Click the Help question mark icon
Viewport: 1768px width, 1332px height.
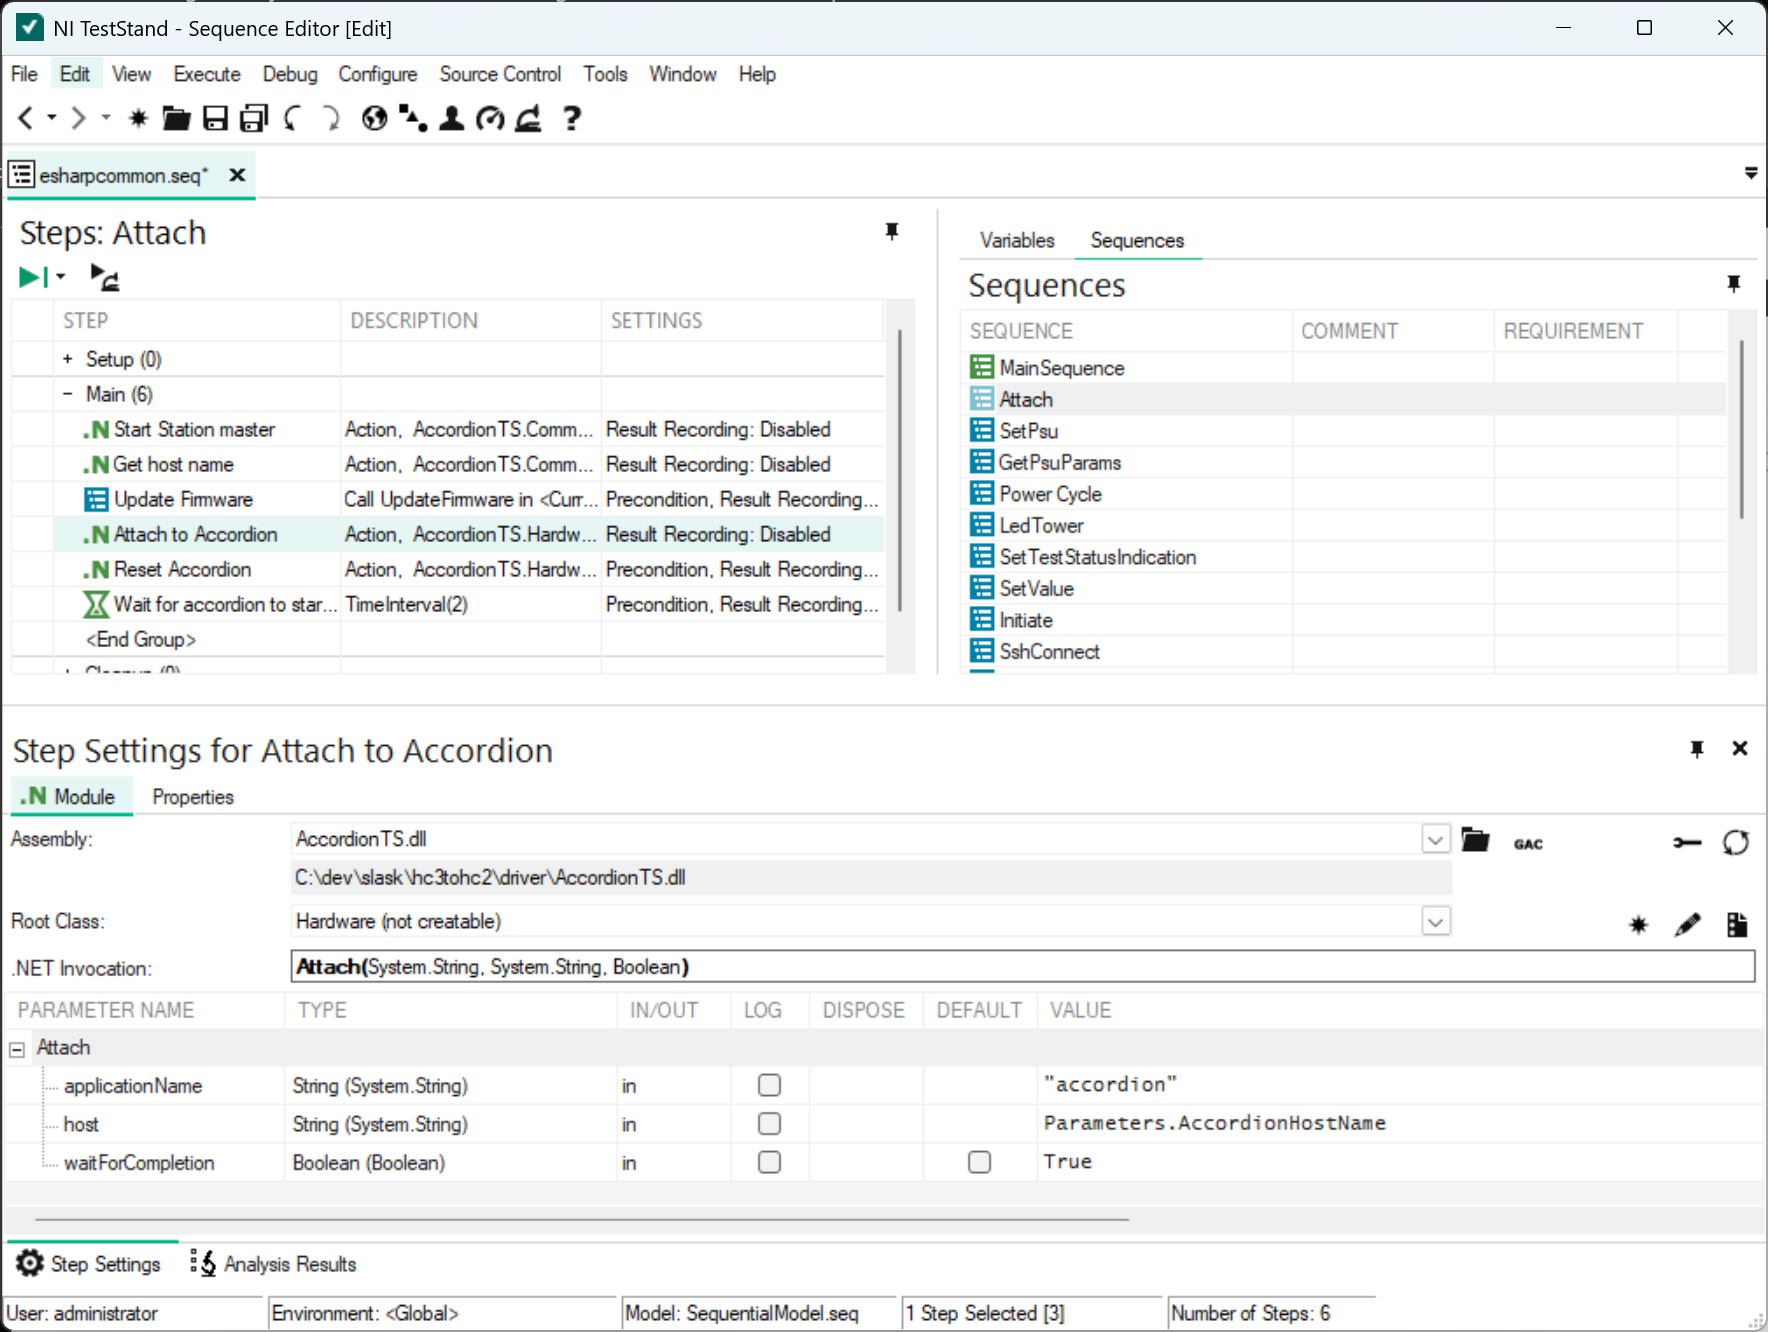pos(571,119)
